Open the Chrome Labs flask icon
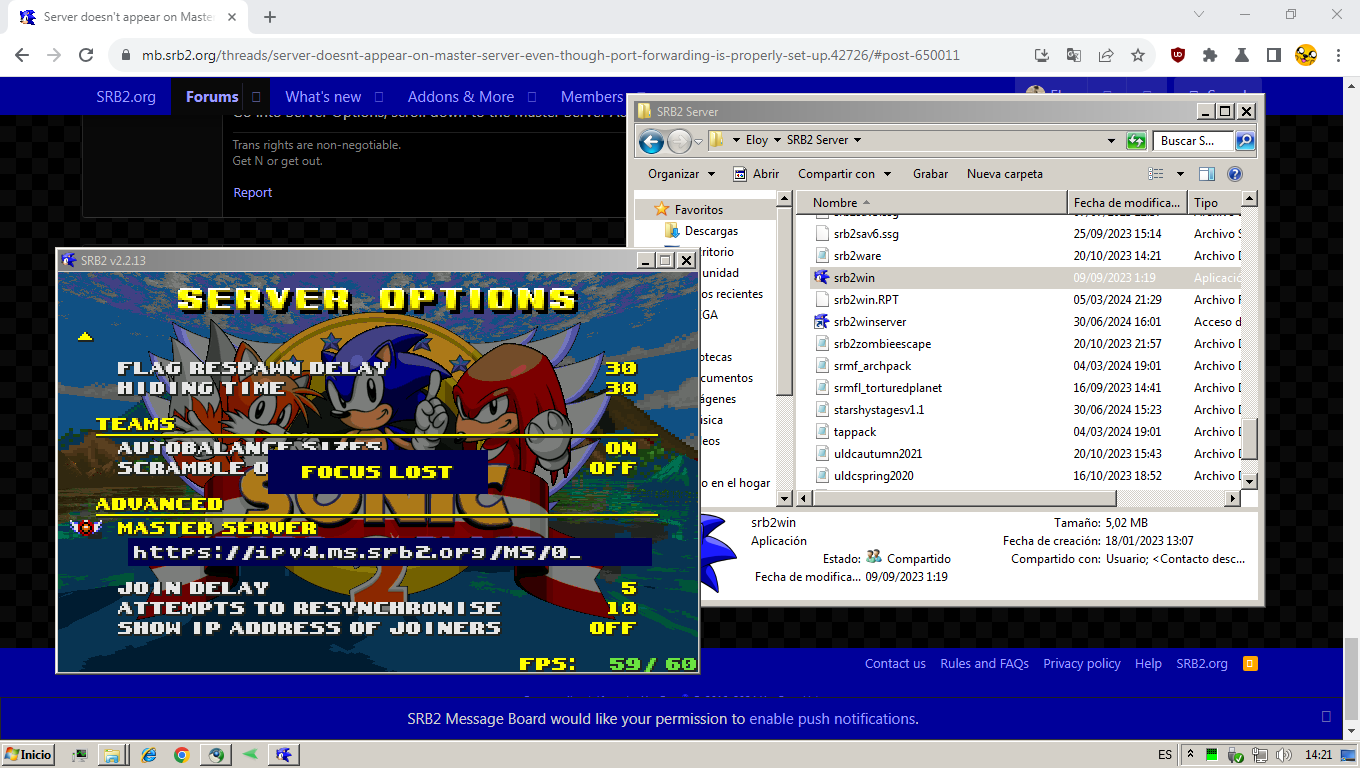Viewport: 1360px width, 768px height. click(1242, 55)
